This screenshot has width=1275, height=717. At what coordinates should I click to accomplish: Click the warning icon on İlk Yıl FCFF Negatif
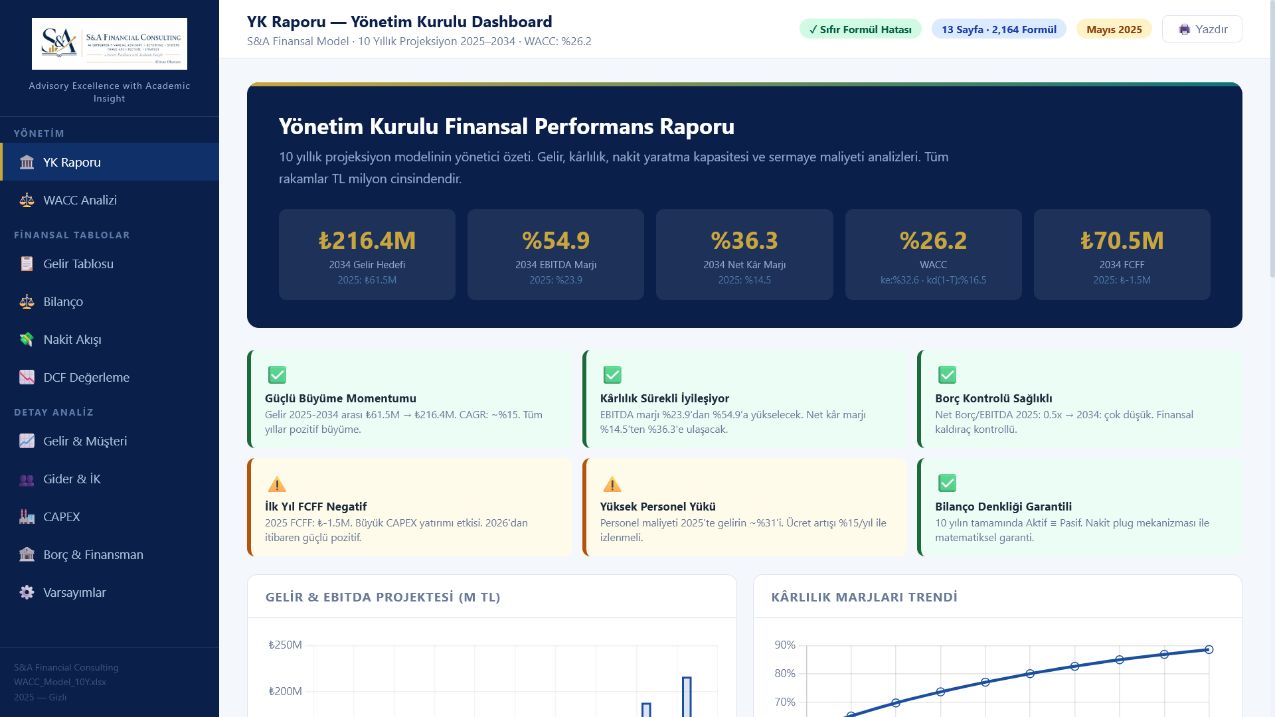tap(277, 483)
